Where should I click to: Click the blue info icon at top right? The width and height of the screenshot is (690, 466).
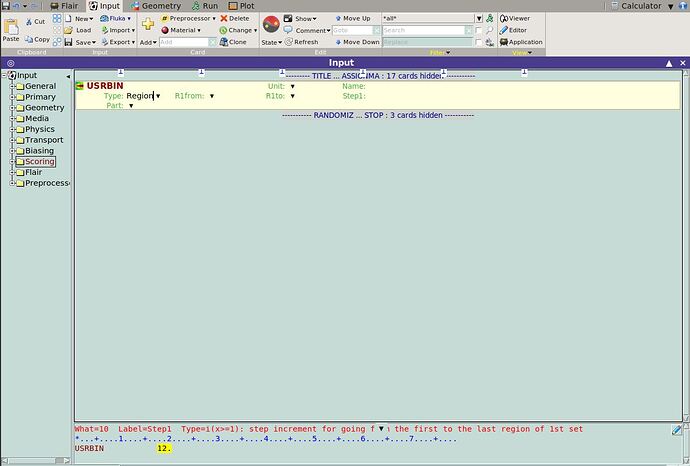point(683,6)
